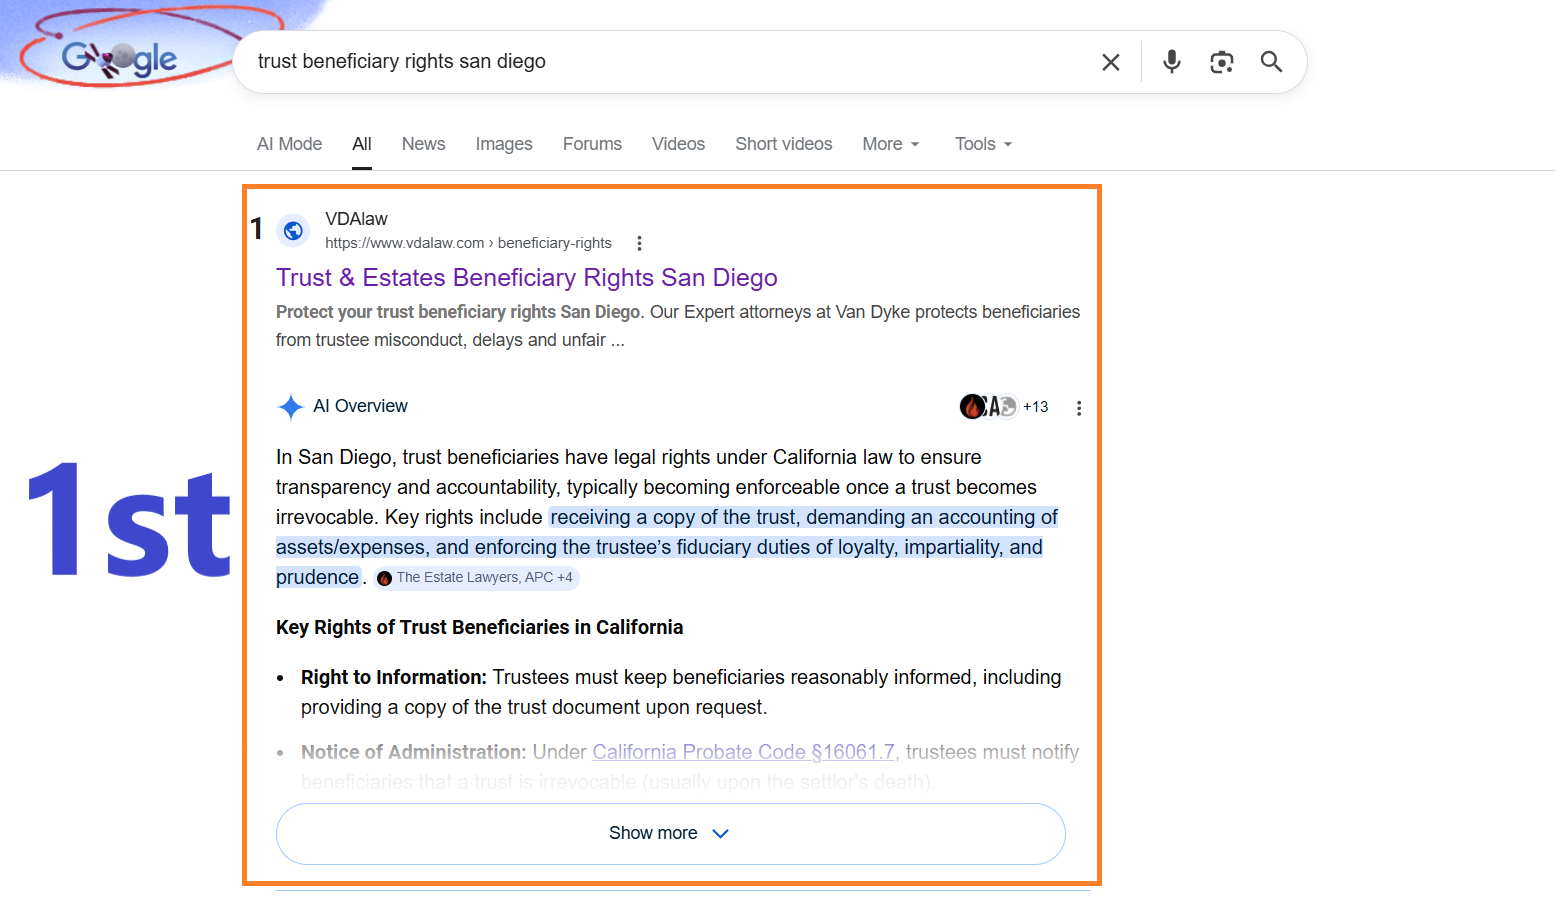Switch to the News tab
Screen dimensions: 1555x905
point(423,144)
